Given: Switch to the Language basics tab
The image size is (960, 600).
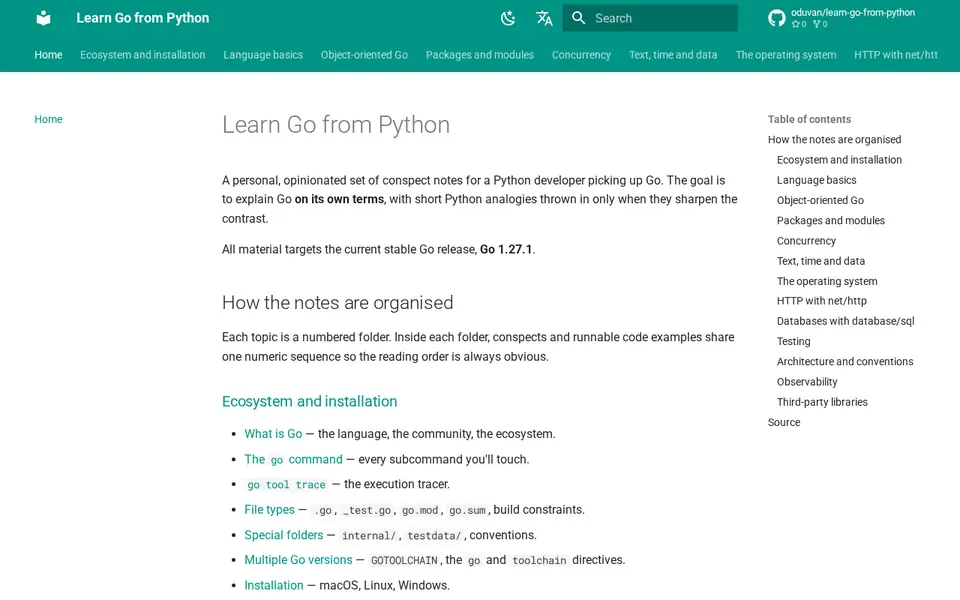Looking at the screenshot, I should click(263, 55).
